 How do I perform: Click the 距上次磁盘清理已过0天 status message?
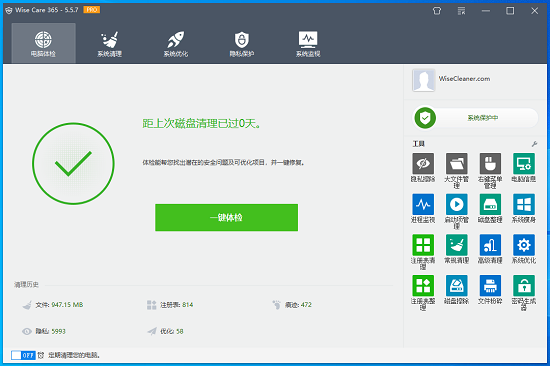click(201, 124)
